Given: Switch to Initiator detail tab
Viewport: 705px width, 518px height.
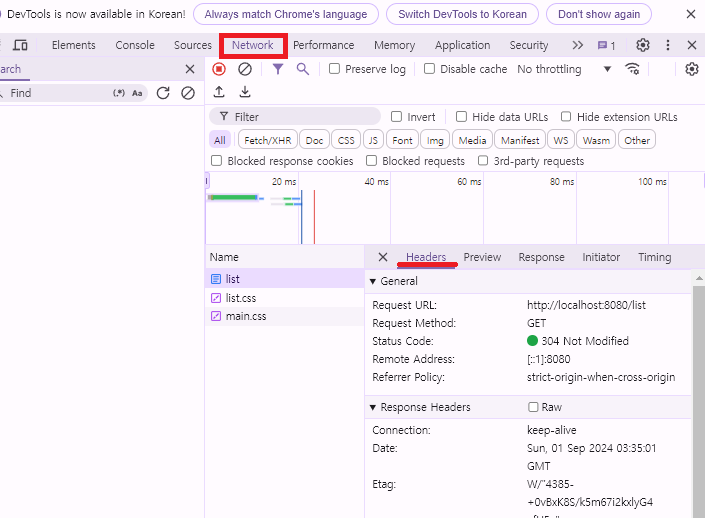Looking at the screenshot, I should tap(601, 257).
